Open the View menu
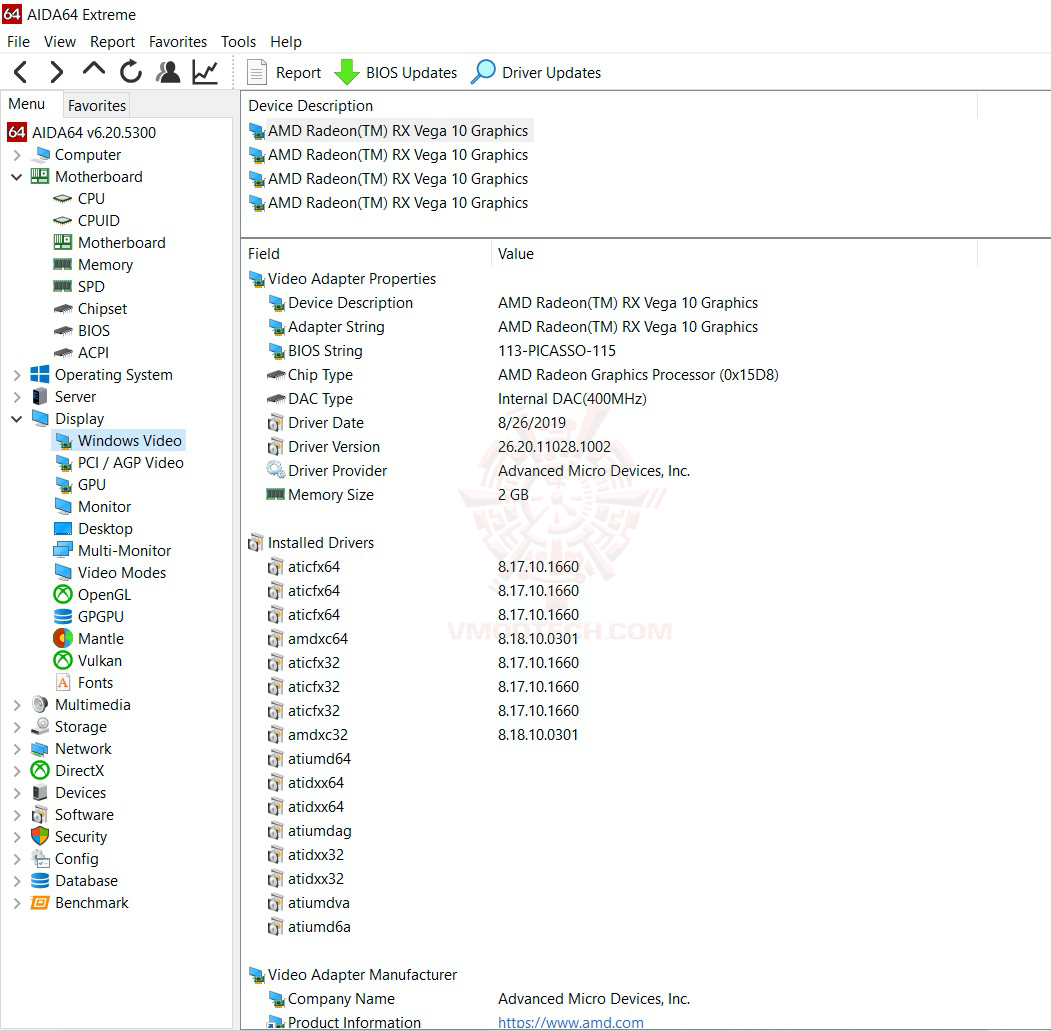Viewport: 1051px width, 1031px height. click(60, 42)
